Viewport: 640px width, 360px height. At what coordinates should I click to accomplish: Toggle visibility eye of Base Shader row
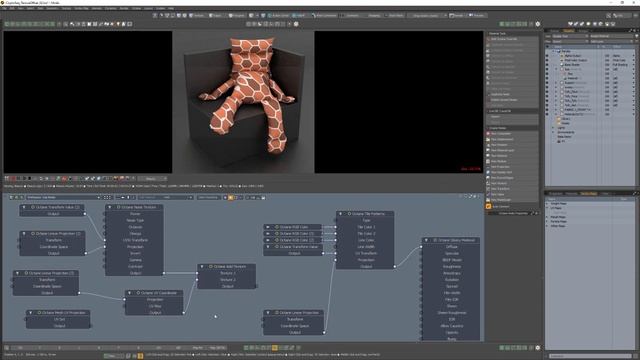547,64
